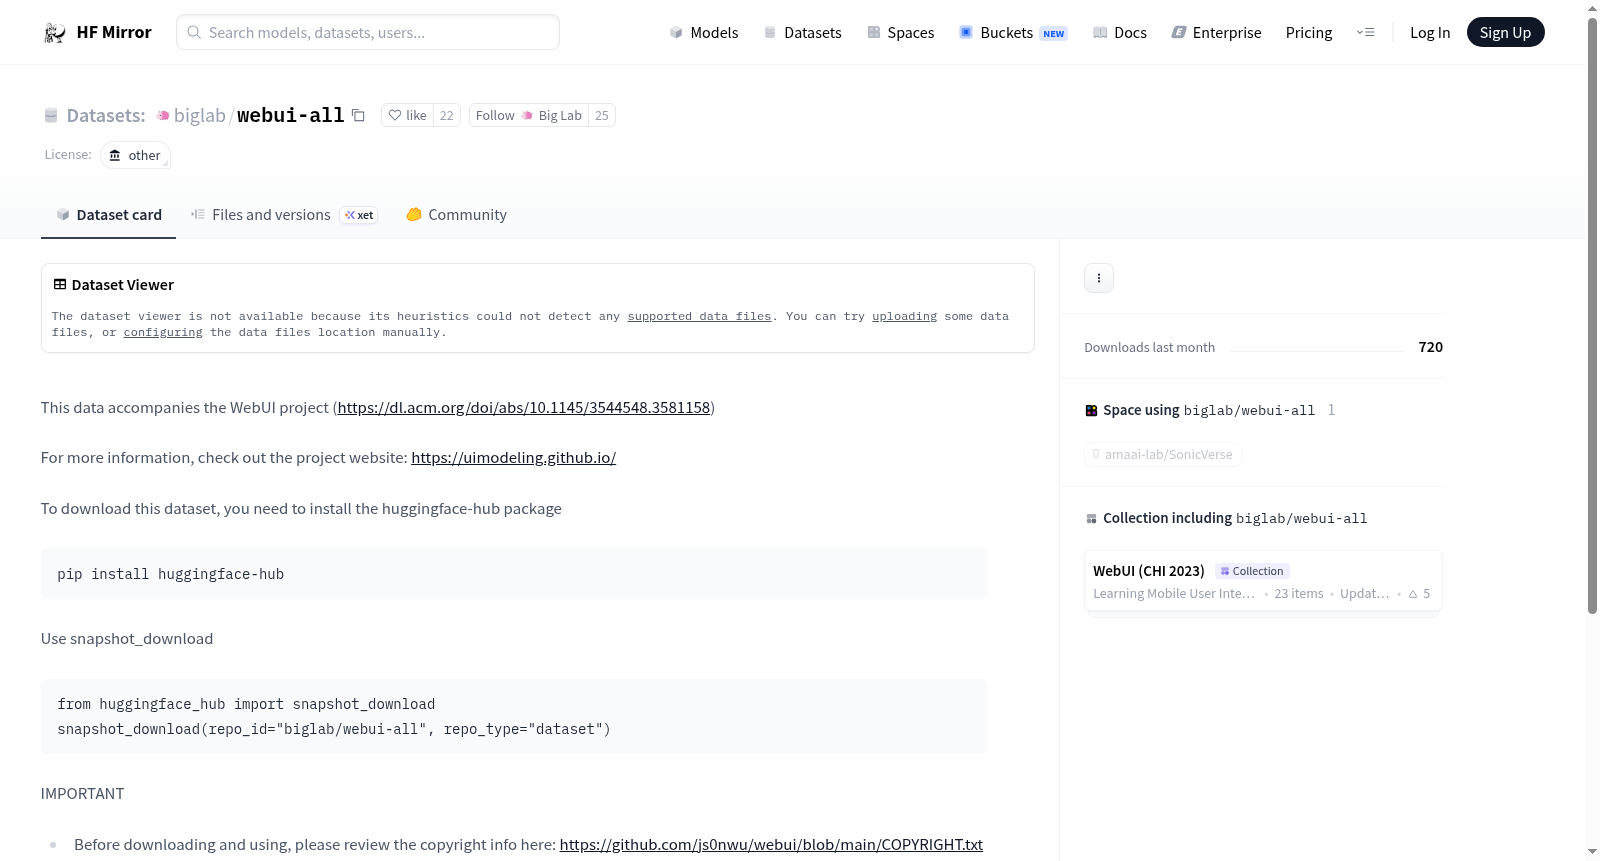The height and width of the screenshot is (861, 1600).
Task: Open Buckets from the top navigation
Action: 1013,33
